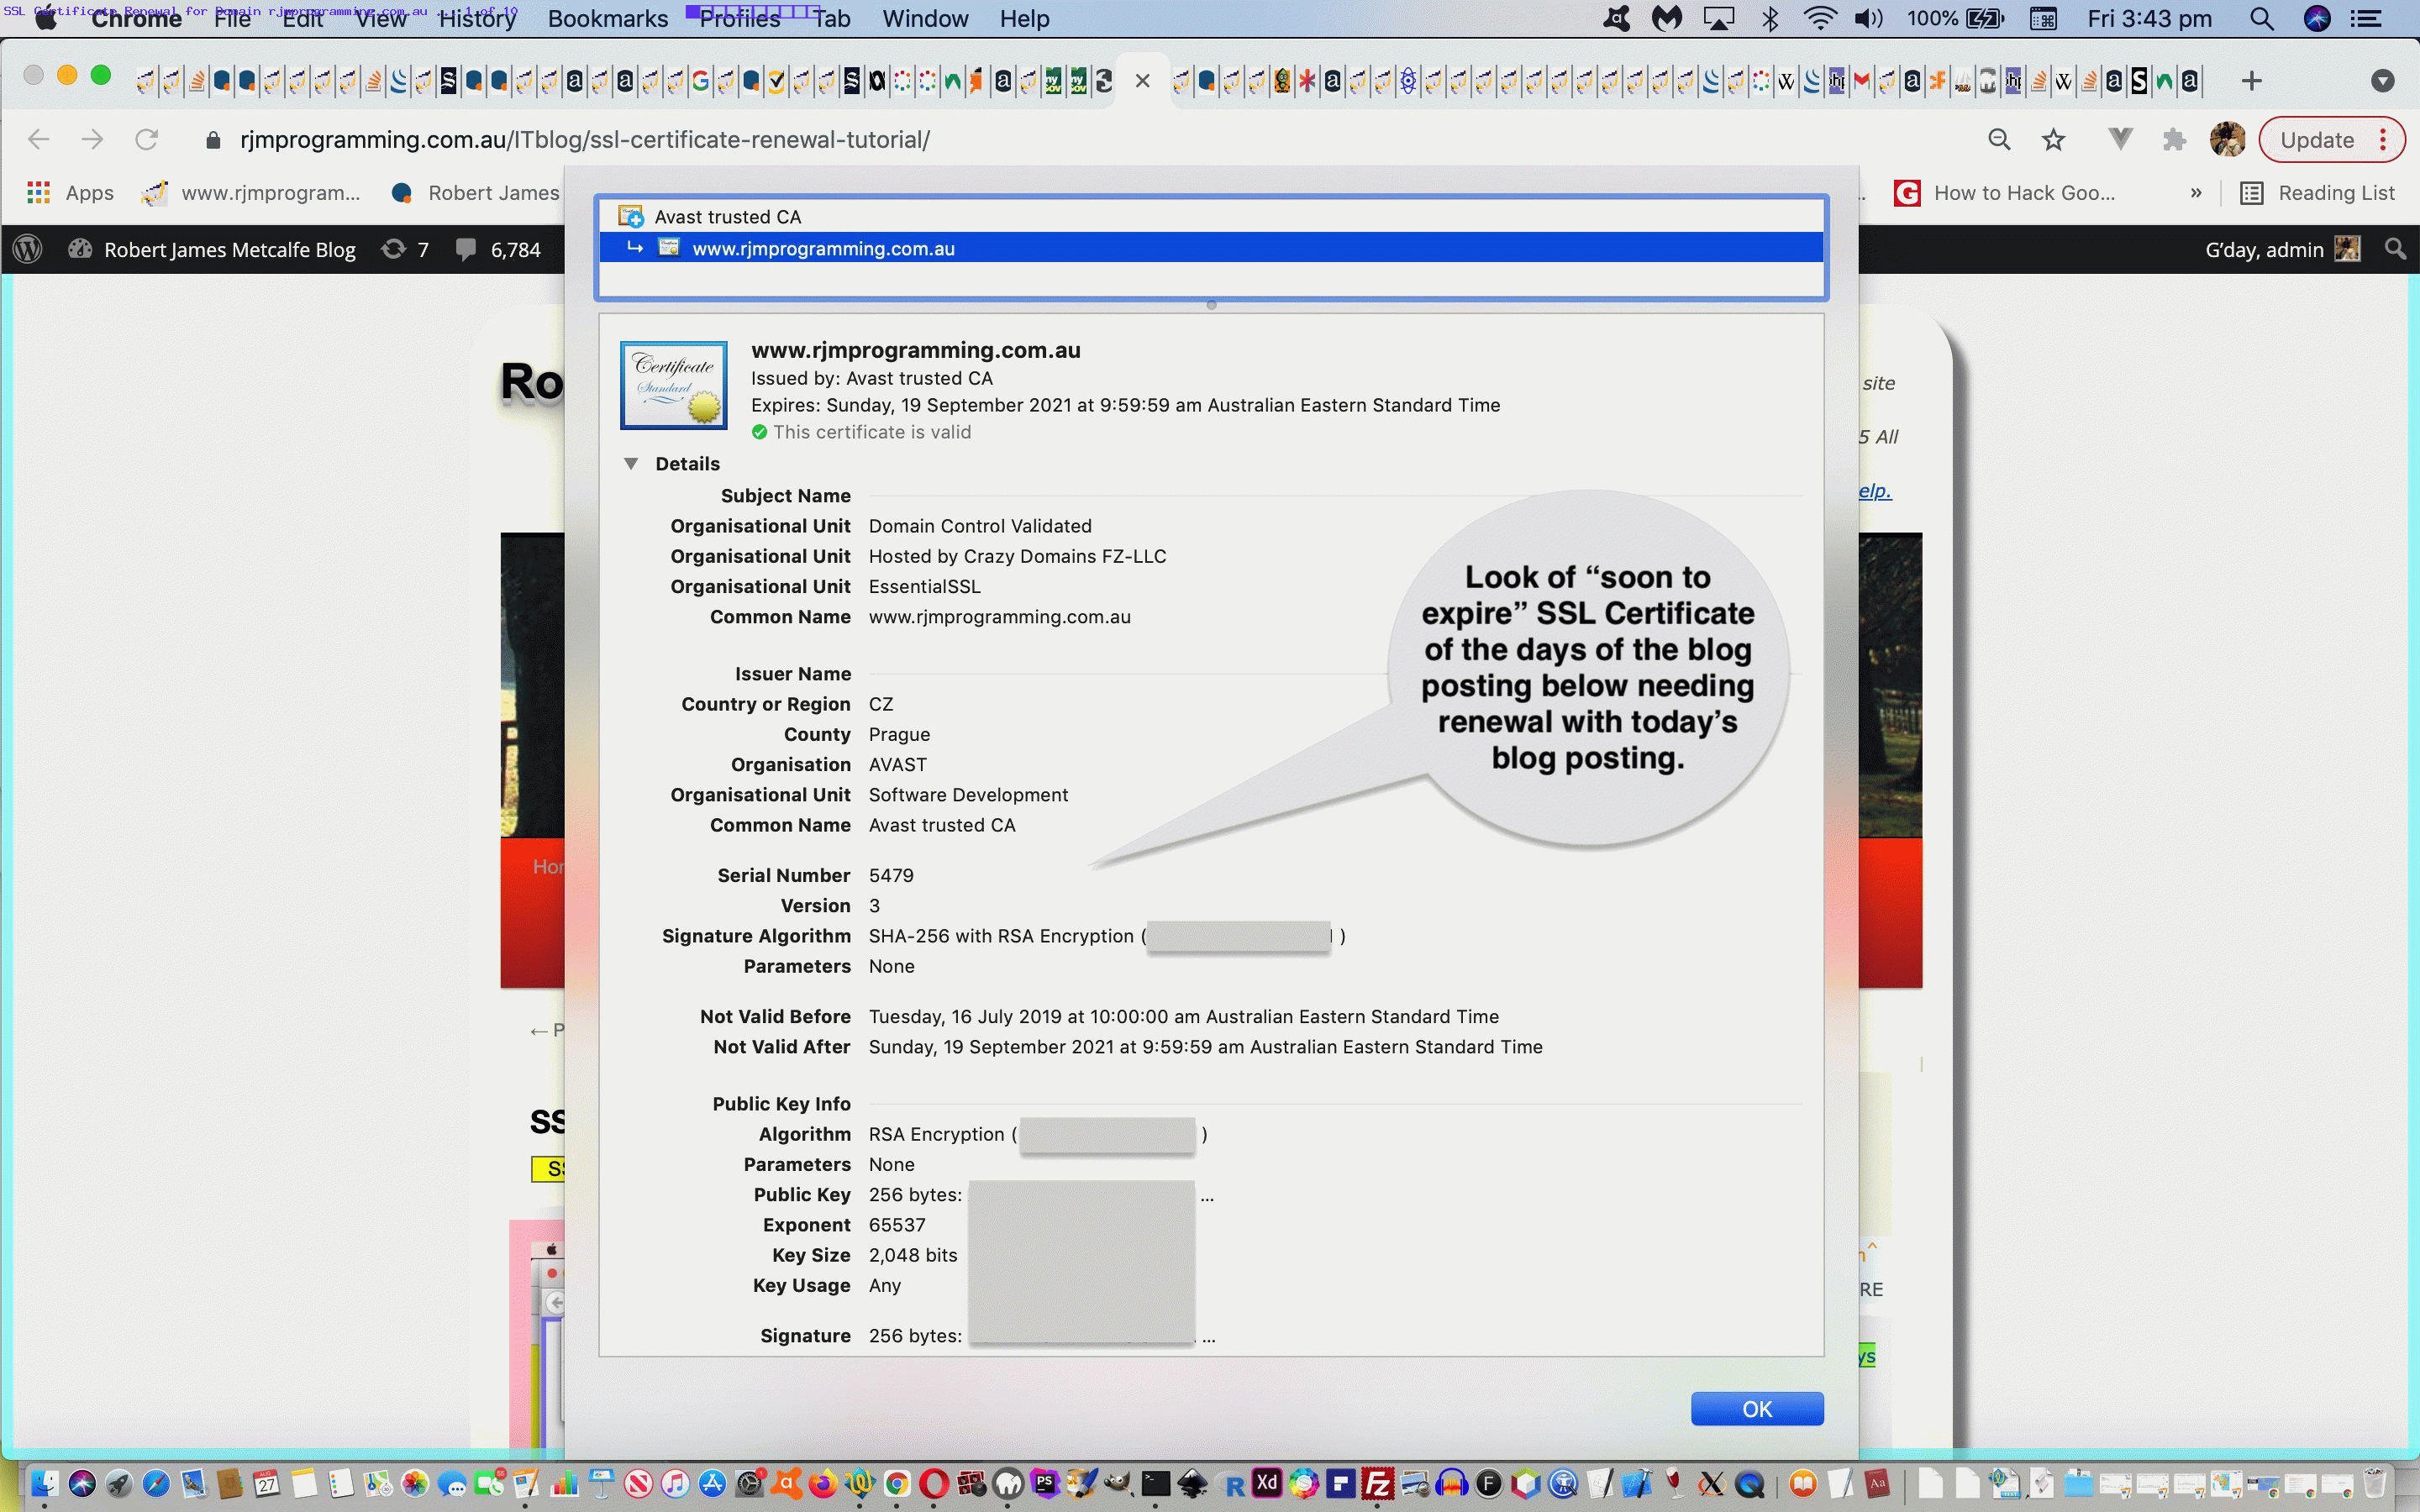Click the zoom magnifier icon in address bar
Image resolution: width=2420 pixels, height=1512 pixels.
coord(1999,140)
